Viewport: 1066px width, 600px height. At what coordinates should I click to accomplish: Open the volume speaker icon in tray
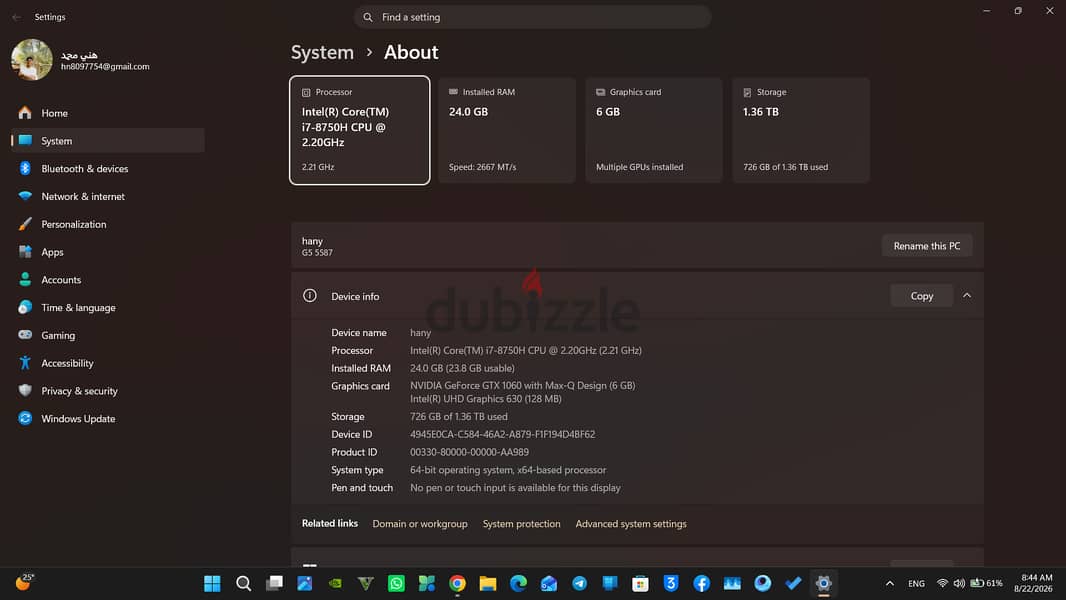click(x=959, y=583)
